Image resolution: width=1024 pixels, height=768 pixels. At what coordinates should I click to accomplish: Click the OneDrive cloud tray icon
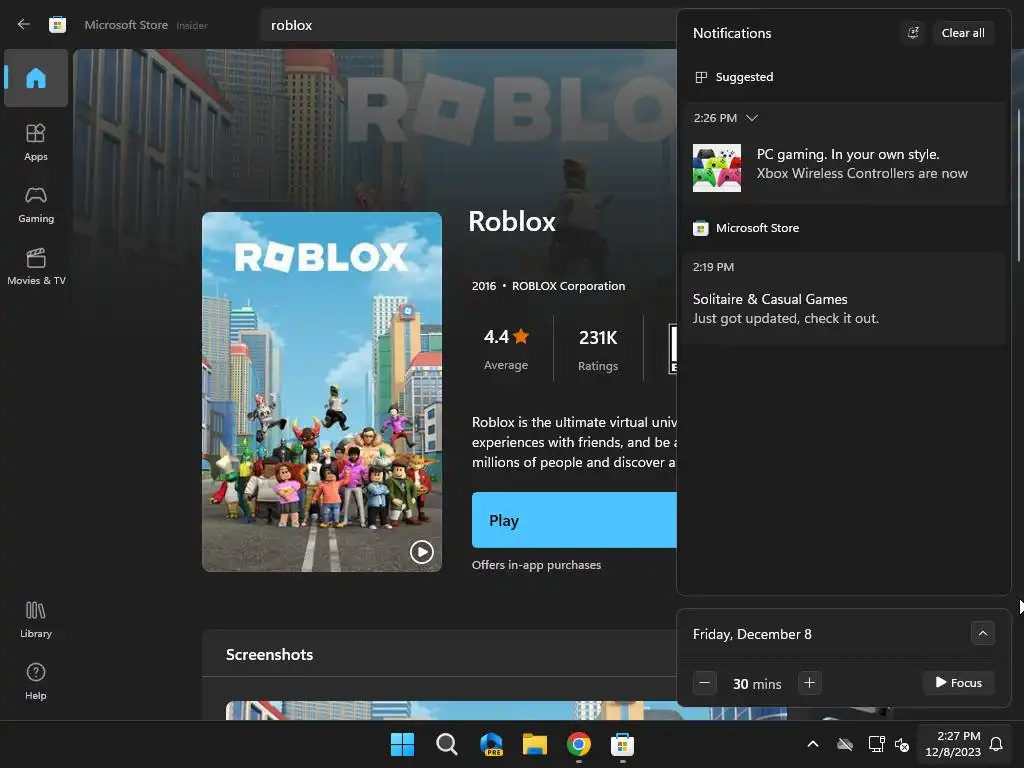click(845, 744)
